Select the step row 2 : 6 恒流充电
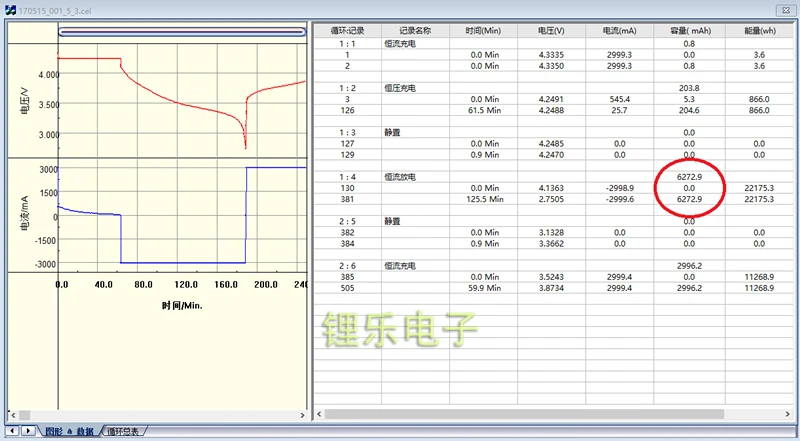This screenshot has width=800, height=441. [554, 265]
